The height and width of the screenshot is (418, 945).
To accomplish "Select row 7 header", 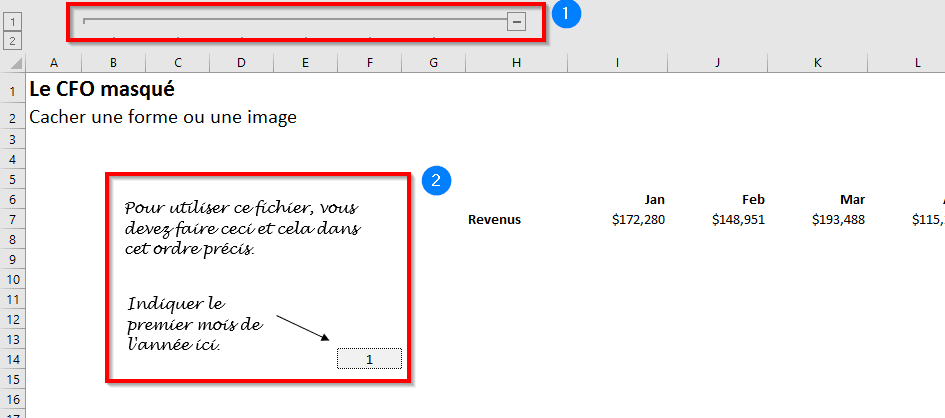I will pyautogui.click(x=12, y=220).
